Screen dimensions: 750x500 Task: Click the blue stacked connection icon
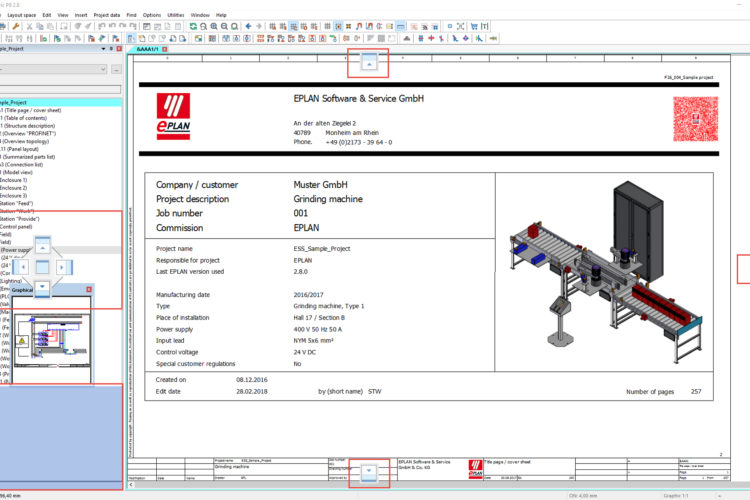pos(420,38)
